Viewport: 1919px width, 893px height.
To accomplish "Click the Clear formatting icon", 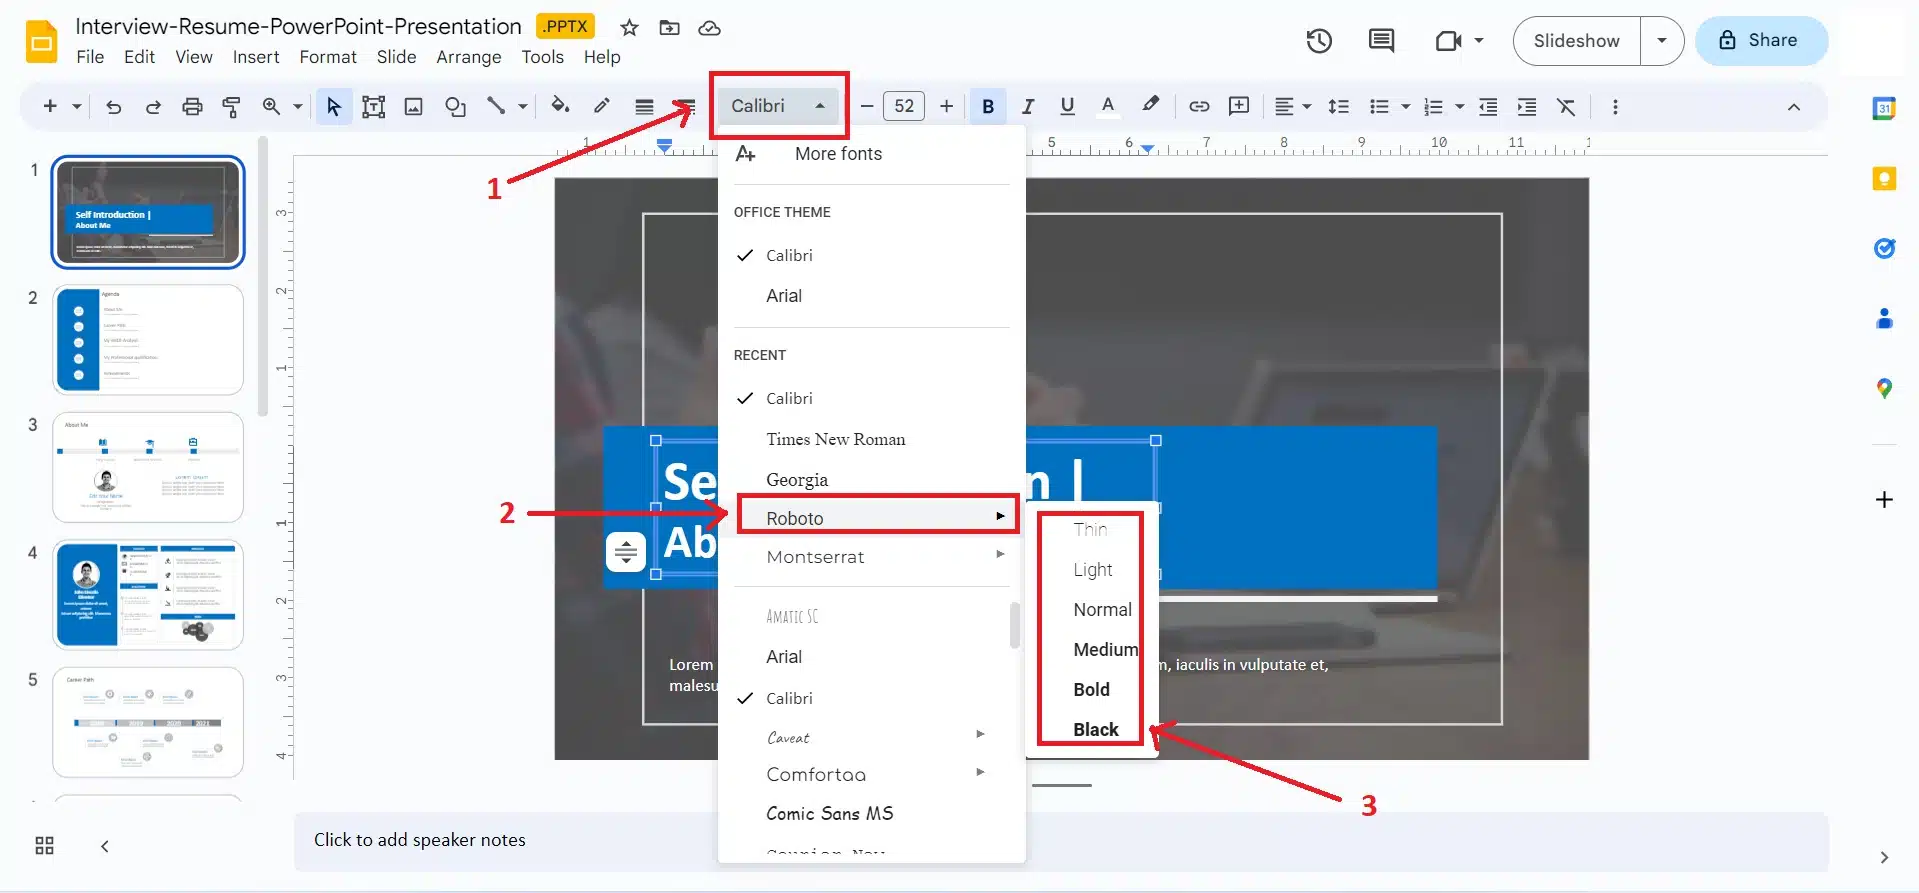I will coord(1566,107).
